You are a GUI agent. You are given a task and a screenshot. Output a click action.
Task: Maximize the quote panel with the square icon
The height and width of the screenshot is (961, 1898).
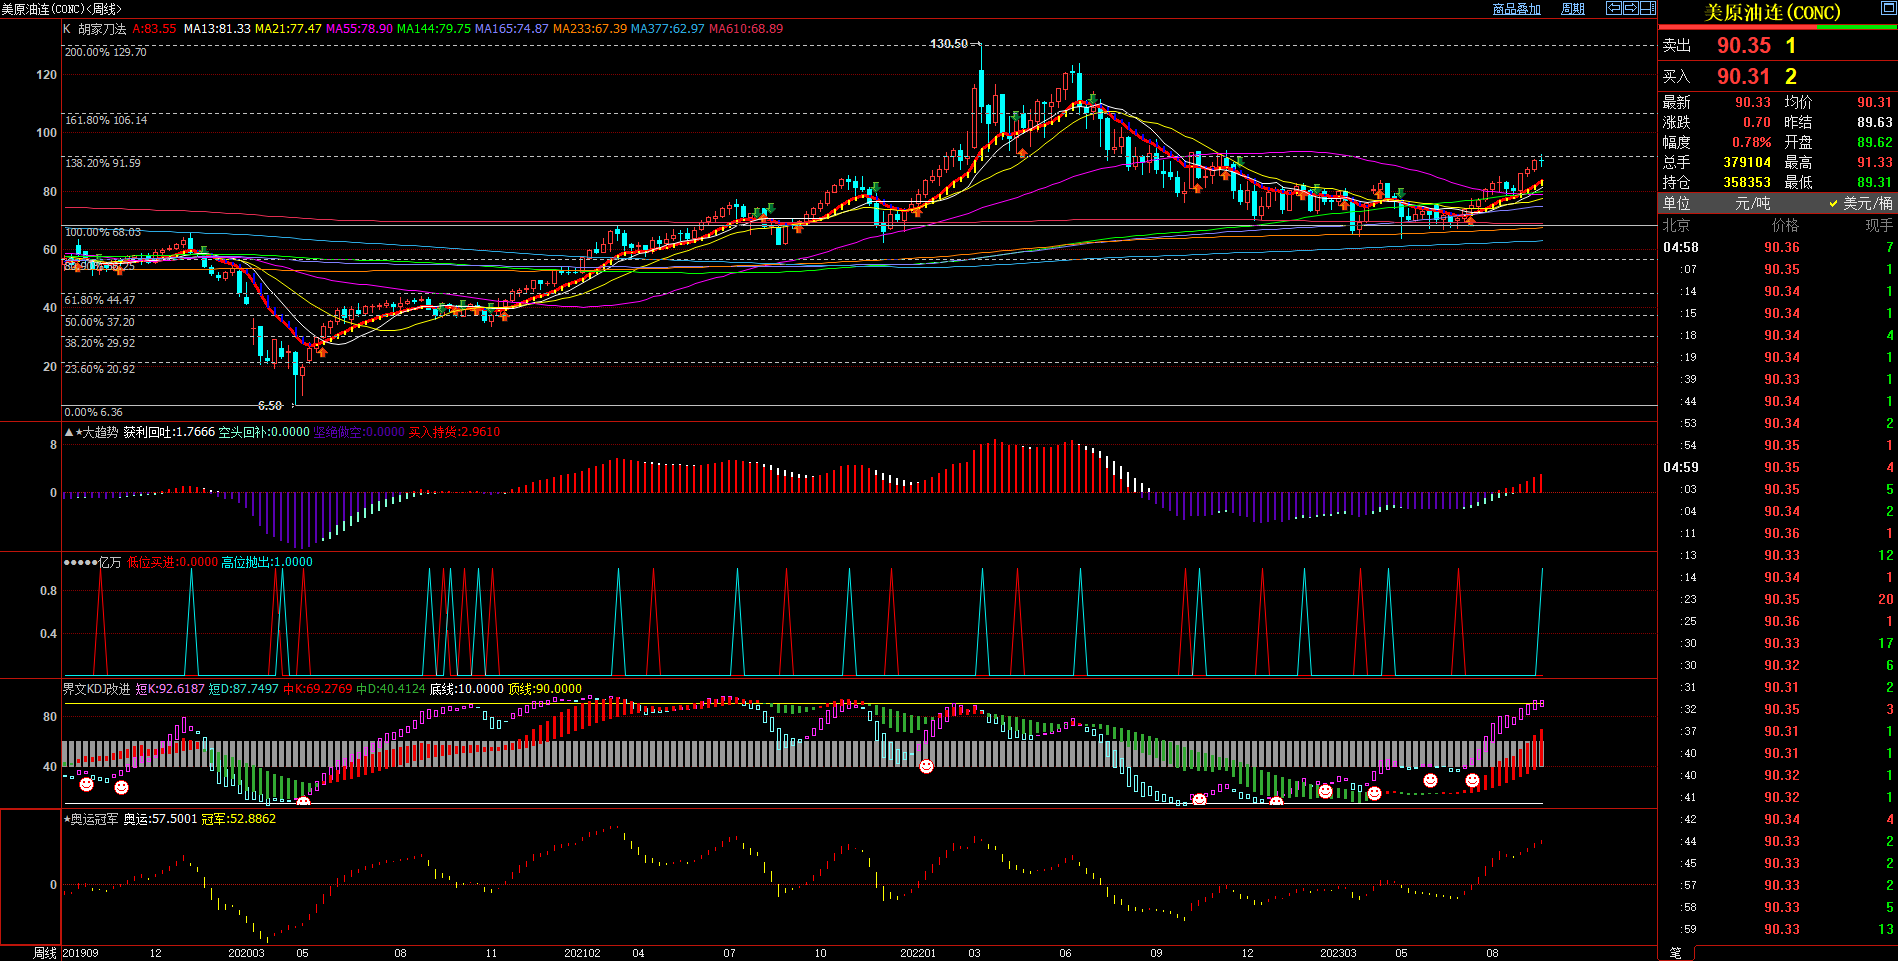click(1888, 8)
